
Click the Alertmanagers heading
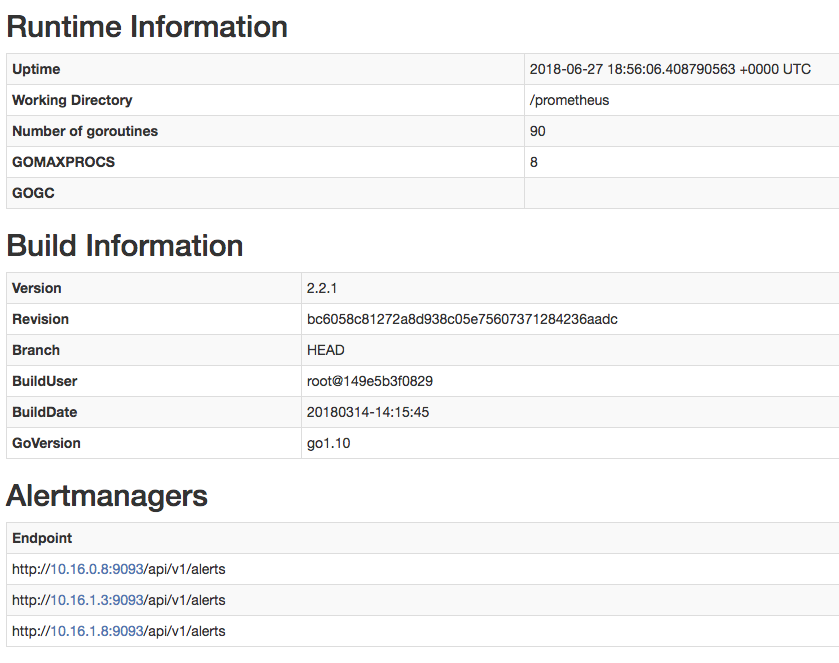pos(106,496)
